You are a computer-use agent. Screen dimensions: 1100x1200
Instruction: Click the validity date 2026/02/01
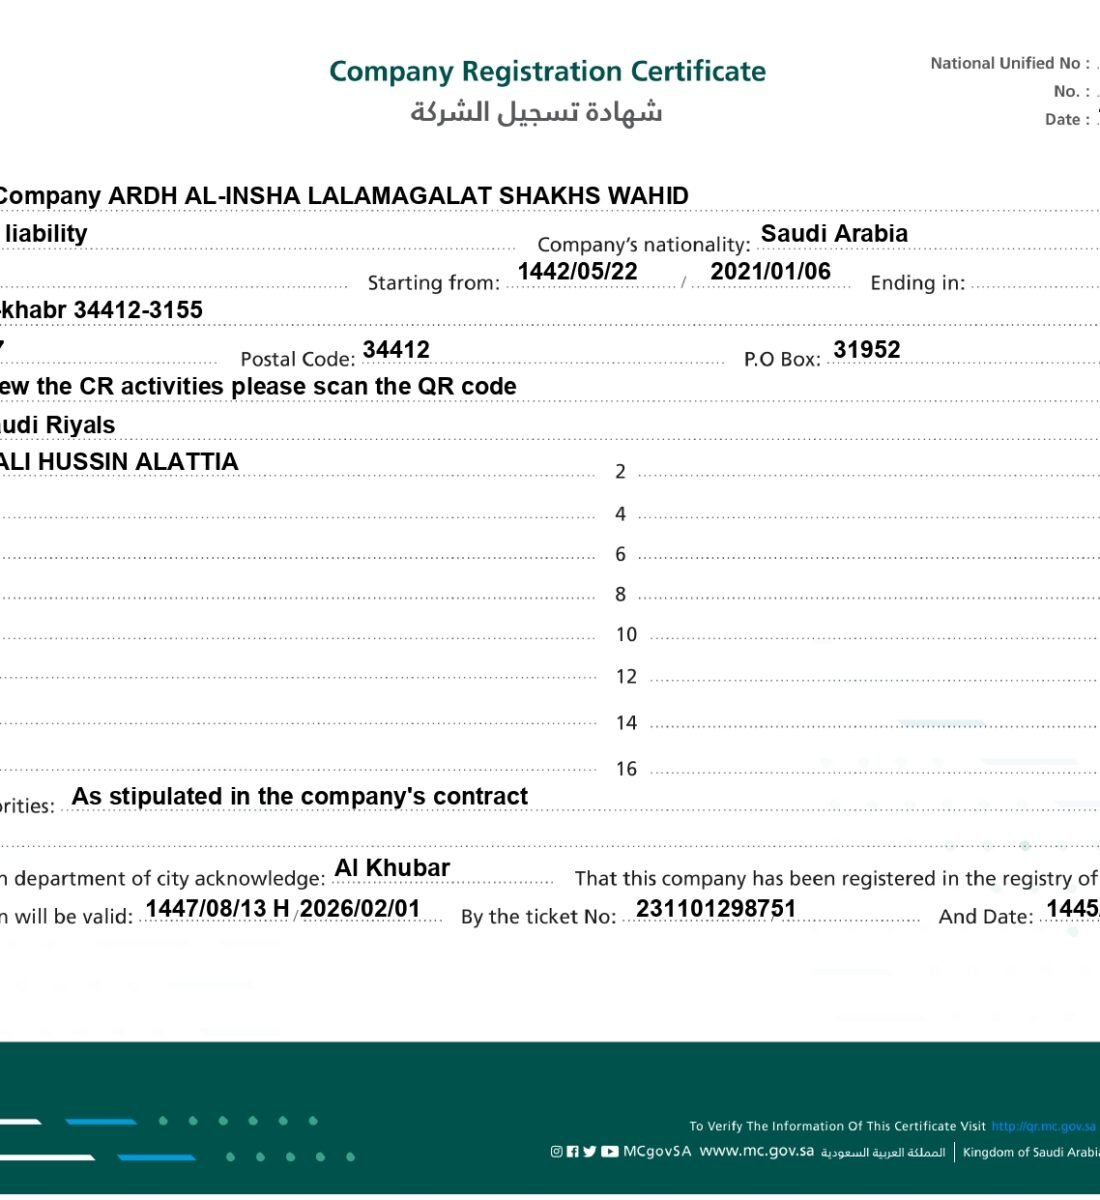pos(360,909)
